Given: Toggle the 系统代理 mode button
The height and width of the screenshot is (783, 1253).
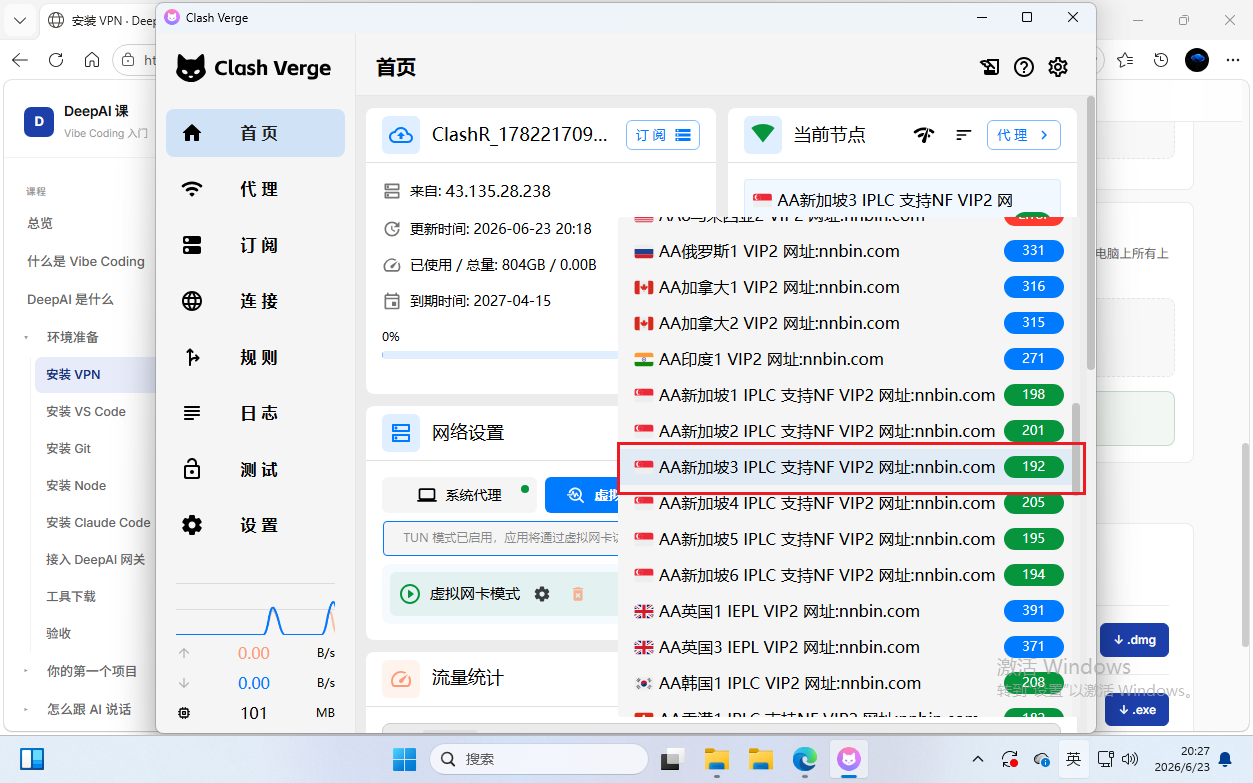Looking at the screenshot, I should tap(460, 495).
